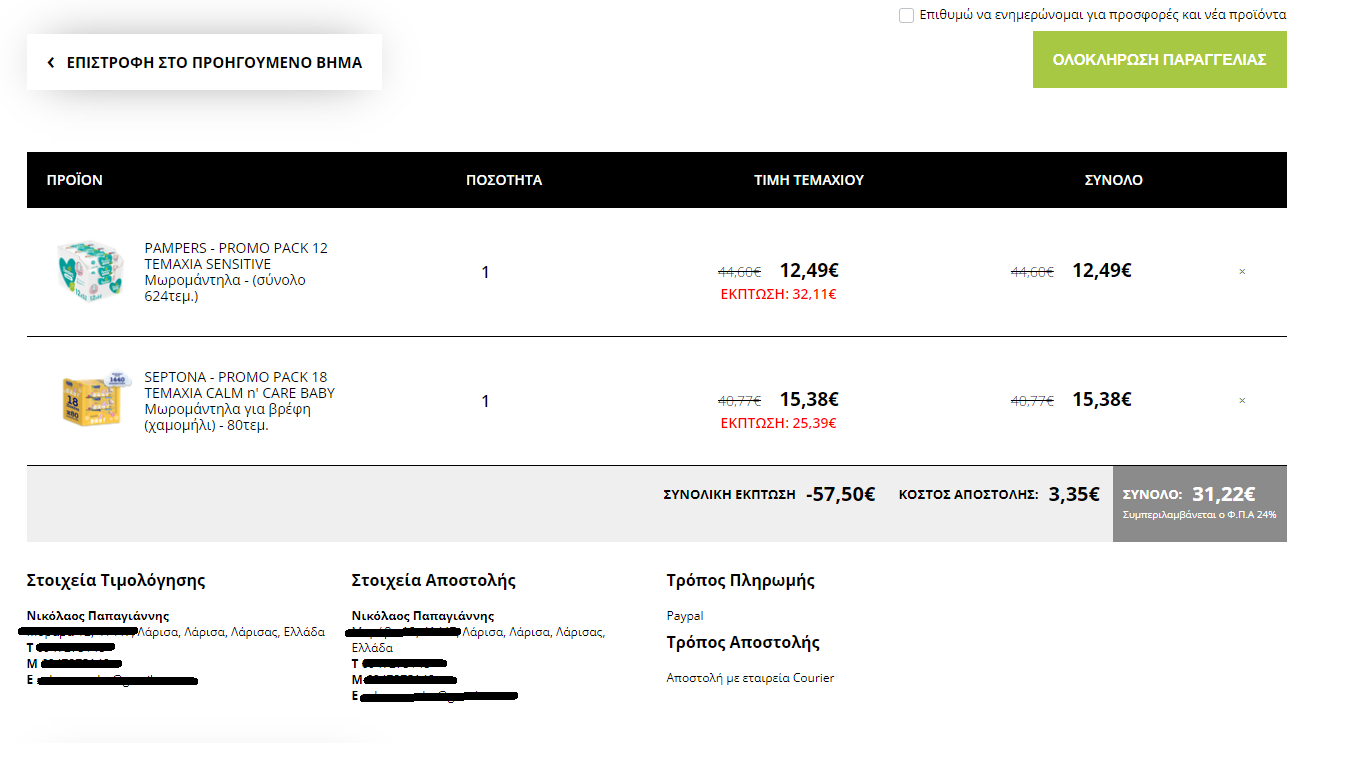Remove the SEPTONA item with its x icon

pyautogui.click(x=1242, y=400)
